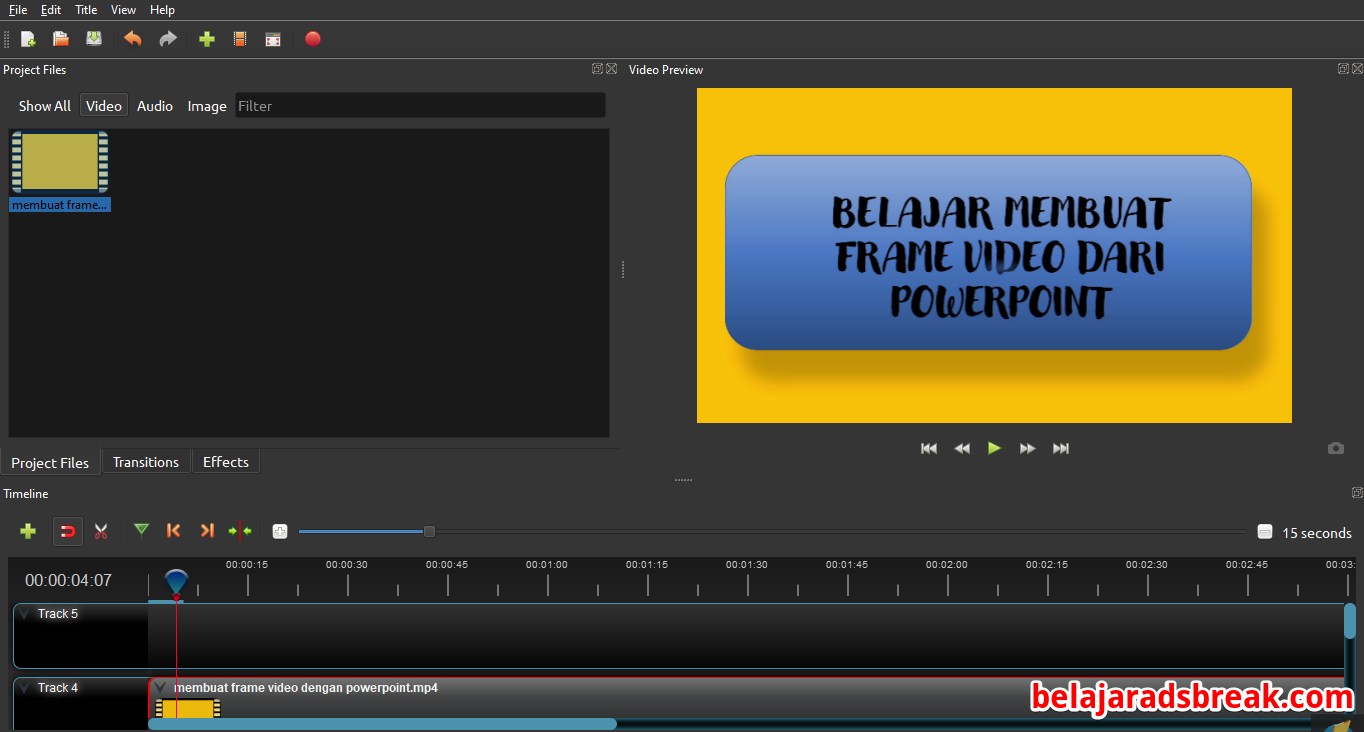
Task: Create a new project from the toolbar
Action: (28, 39)
